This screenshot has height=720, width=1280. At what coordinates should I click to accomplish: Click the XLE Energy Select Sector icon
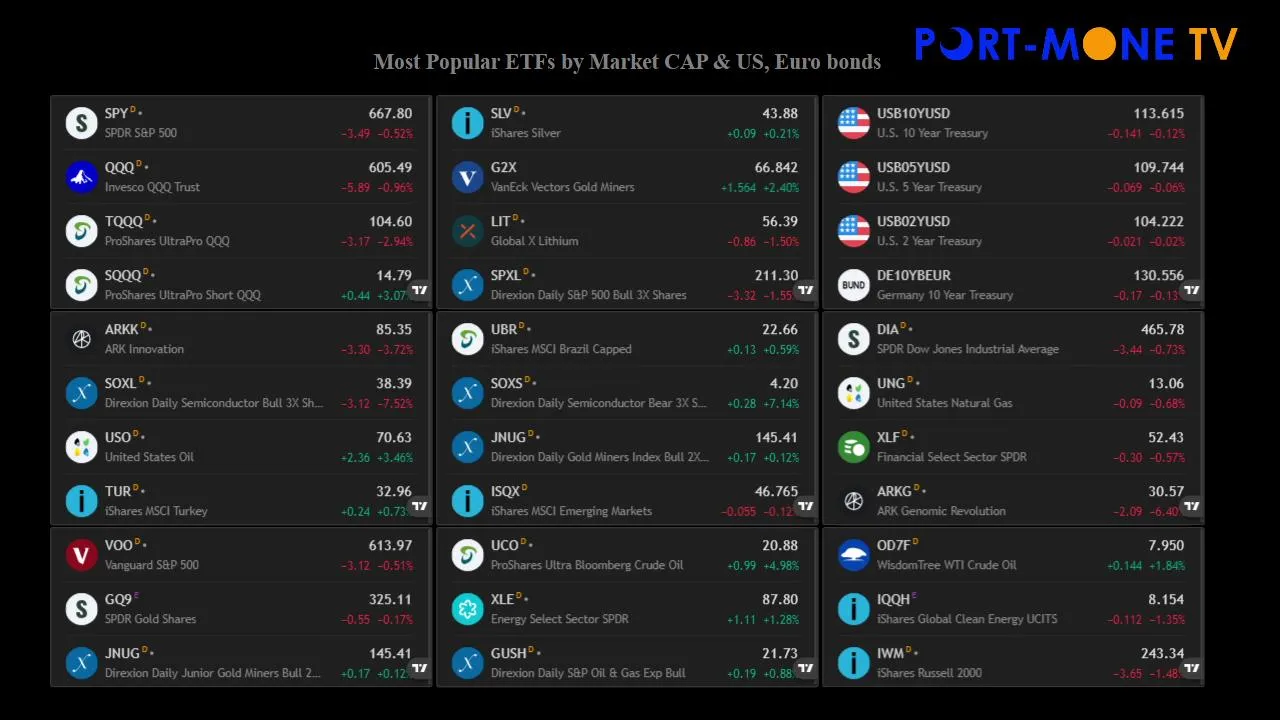point(467,609)
